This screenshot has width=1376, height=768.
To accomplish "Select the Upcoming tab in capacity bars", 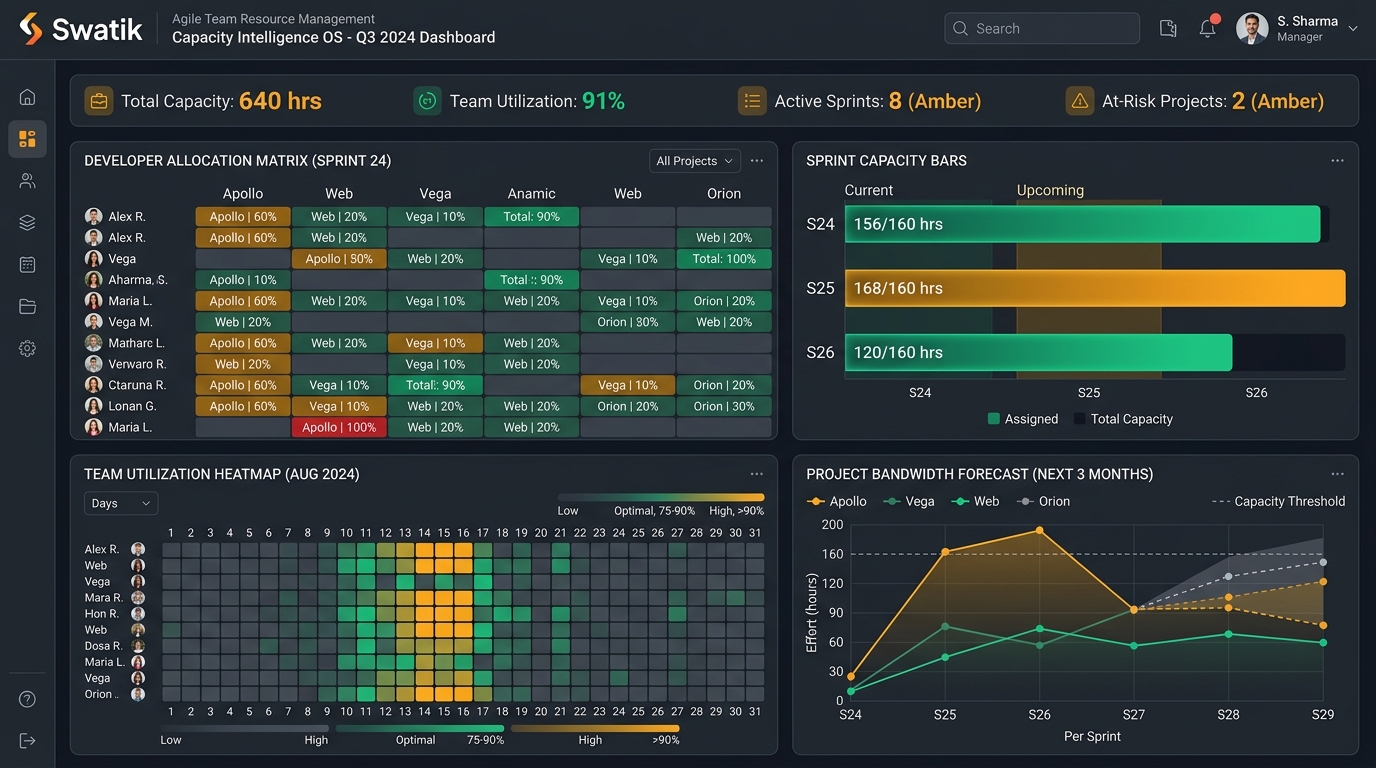I will coord(1050,190).
